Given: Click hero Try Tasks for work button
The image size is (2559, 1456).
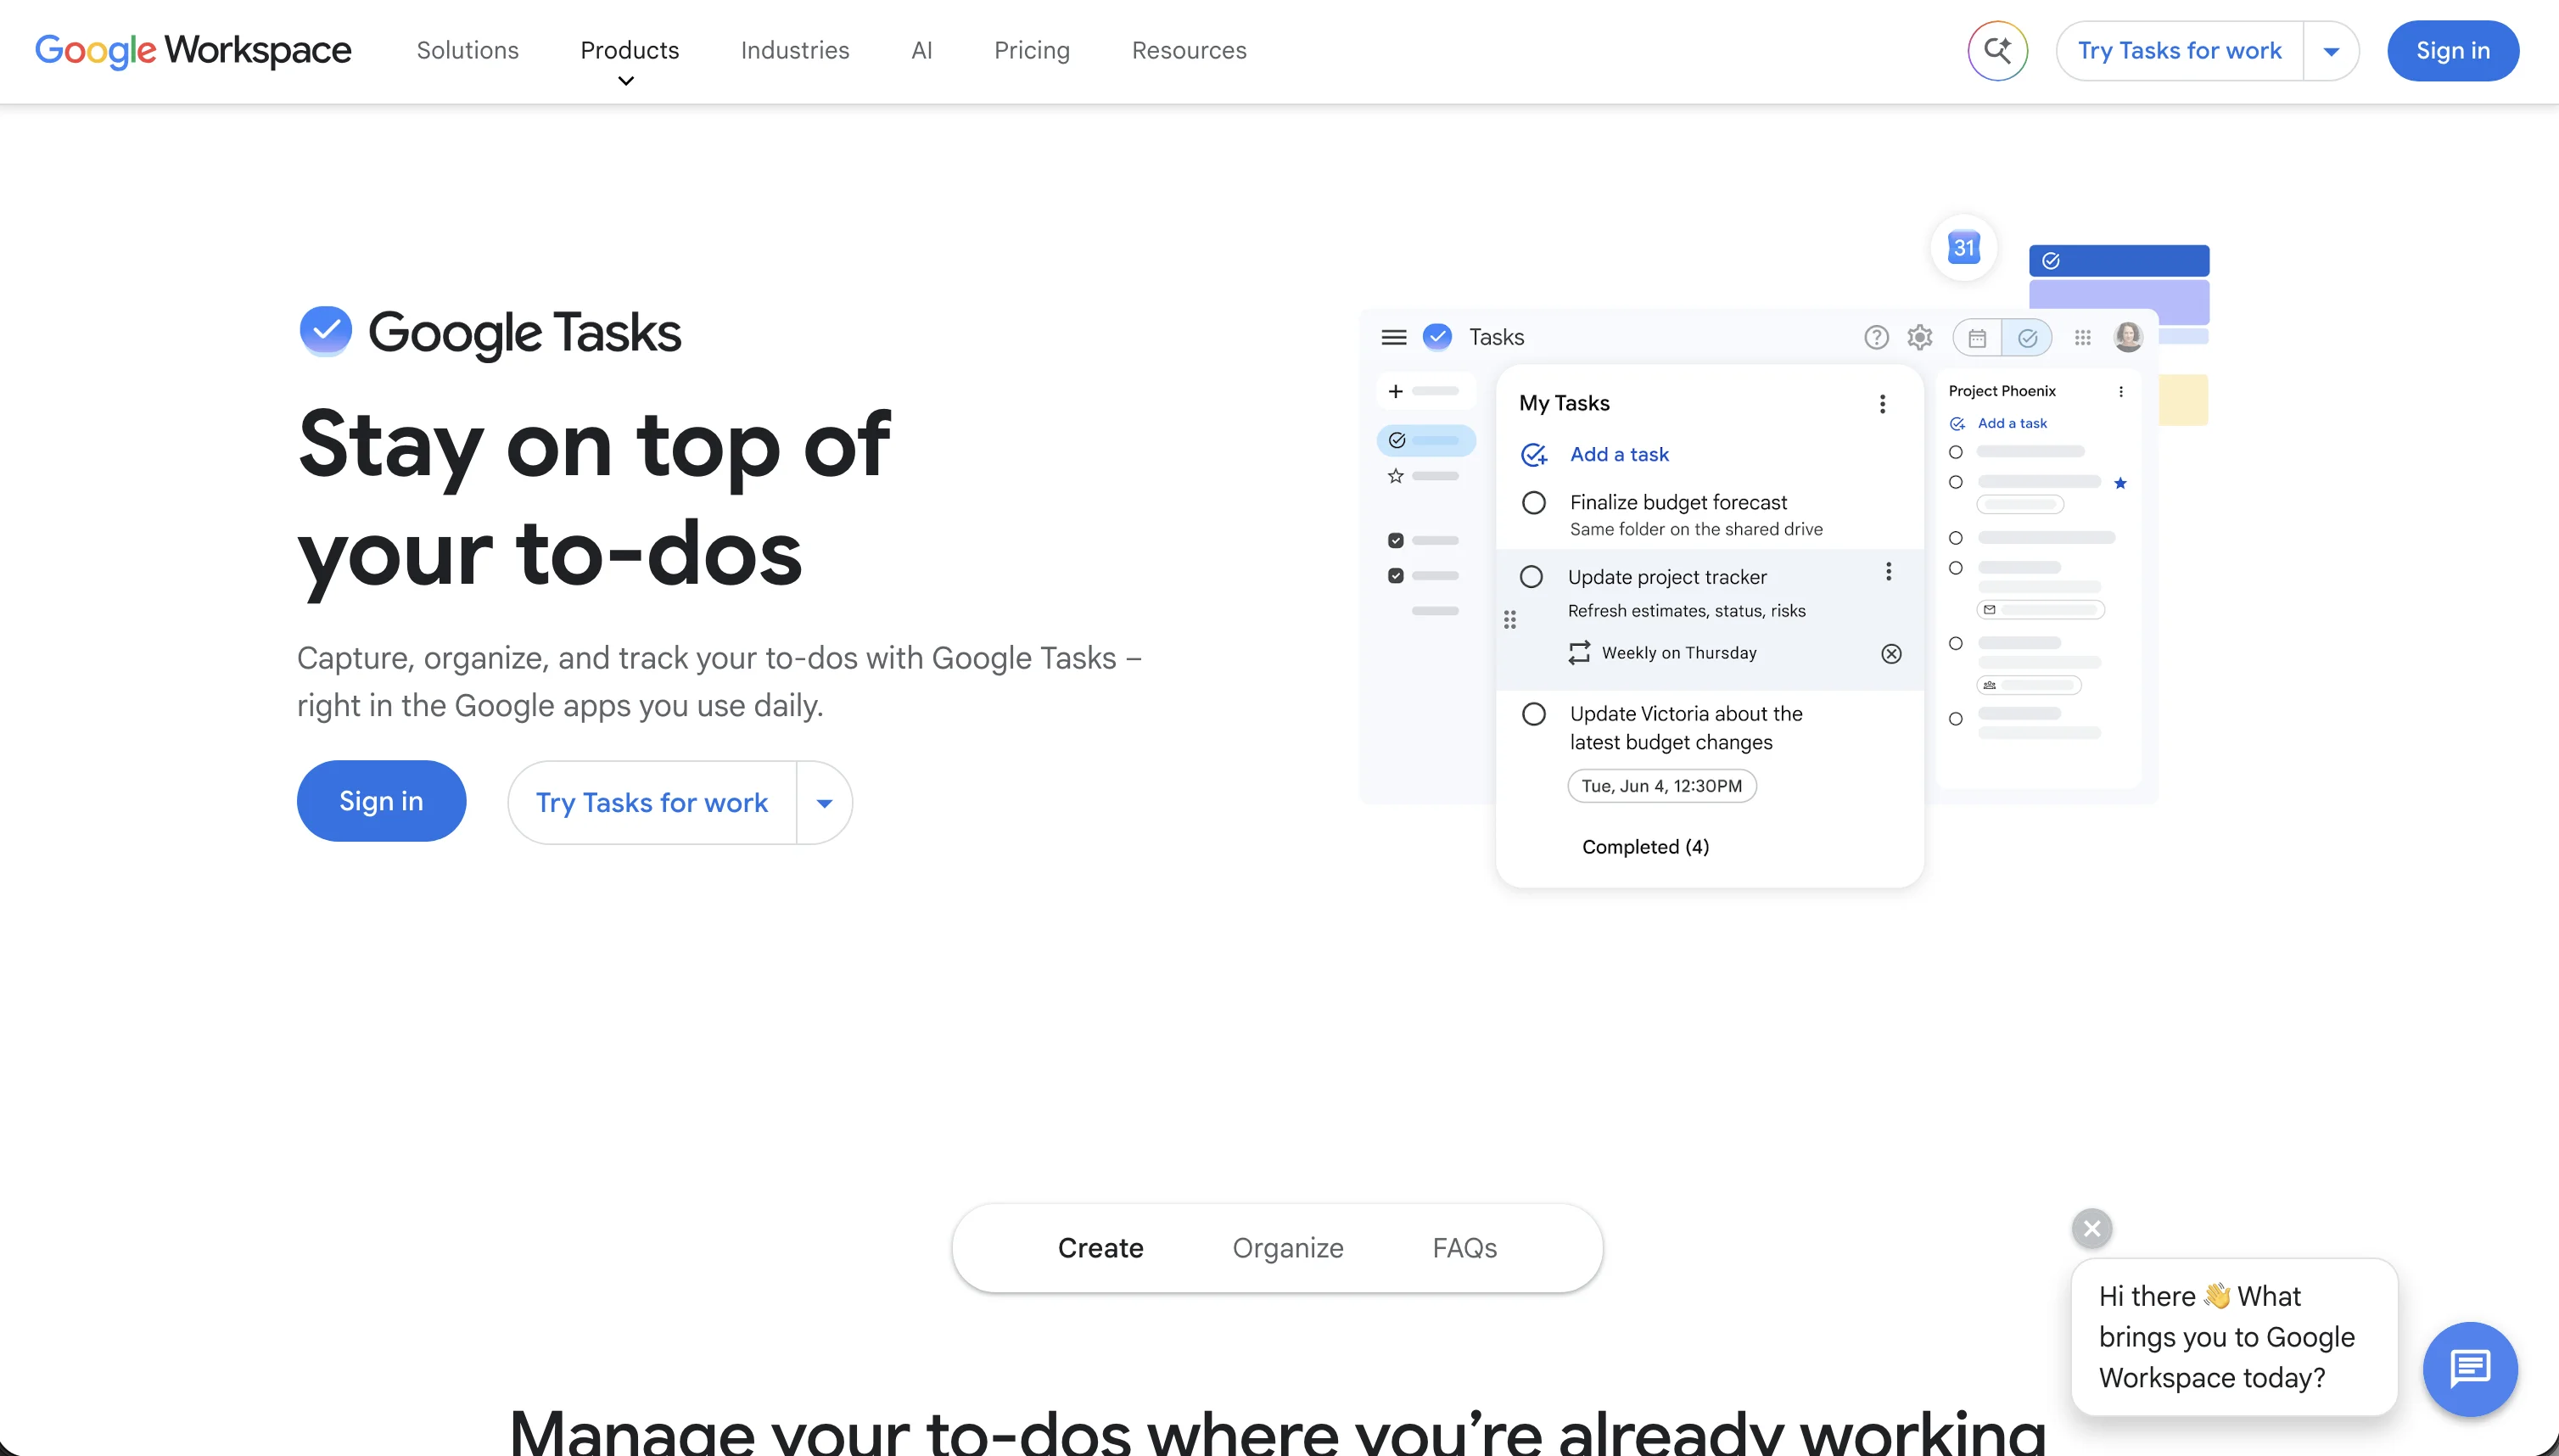Looking at the screenshot, I should tap(651, 802).
